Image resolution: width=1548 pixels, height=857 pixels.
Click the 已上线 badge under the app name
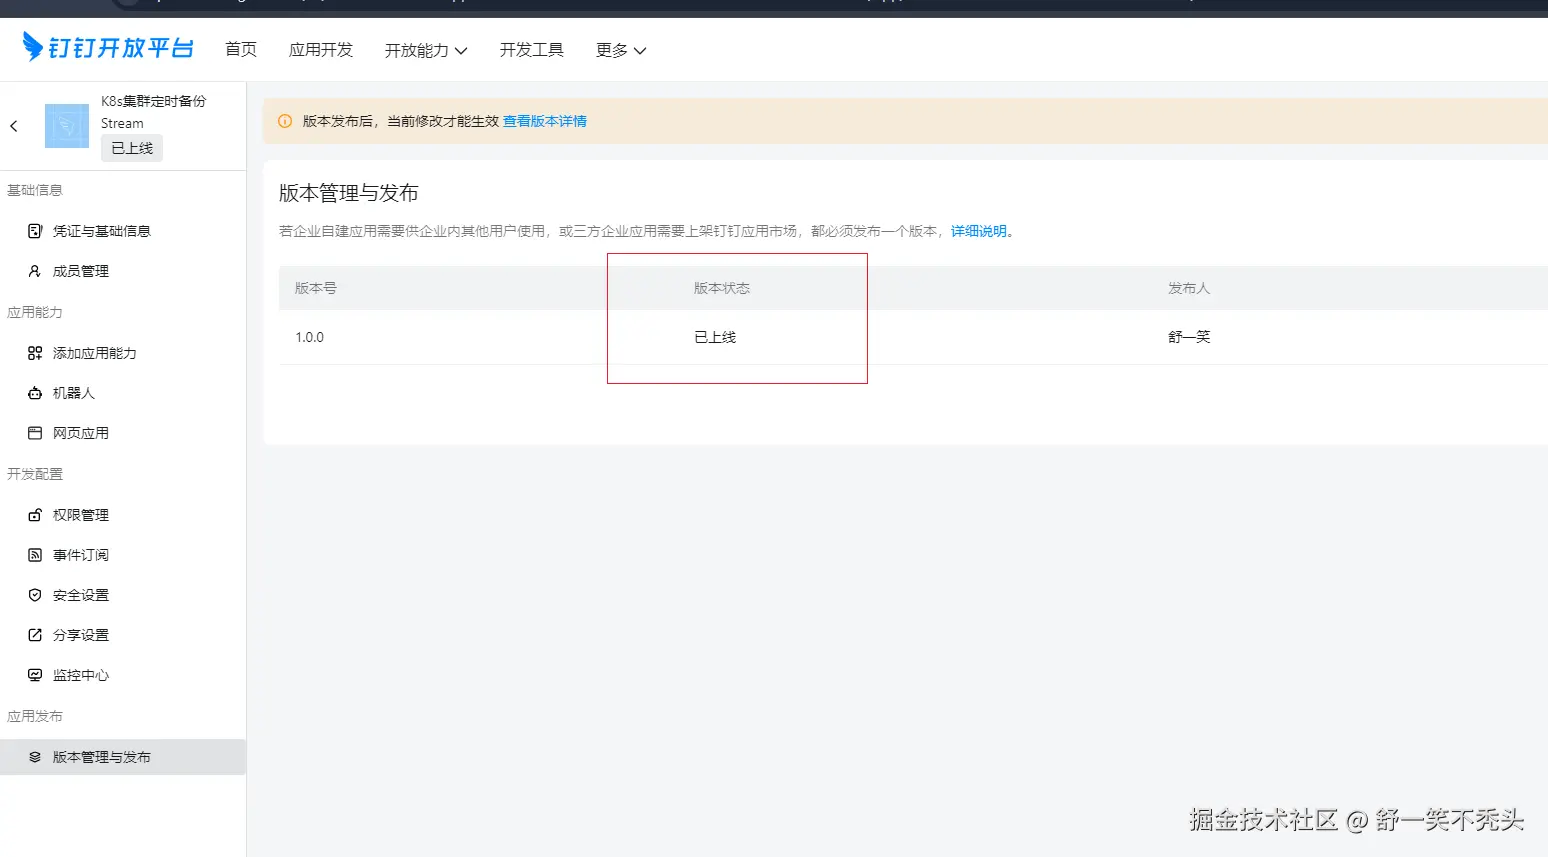tap(132, 148)
